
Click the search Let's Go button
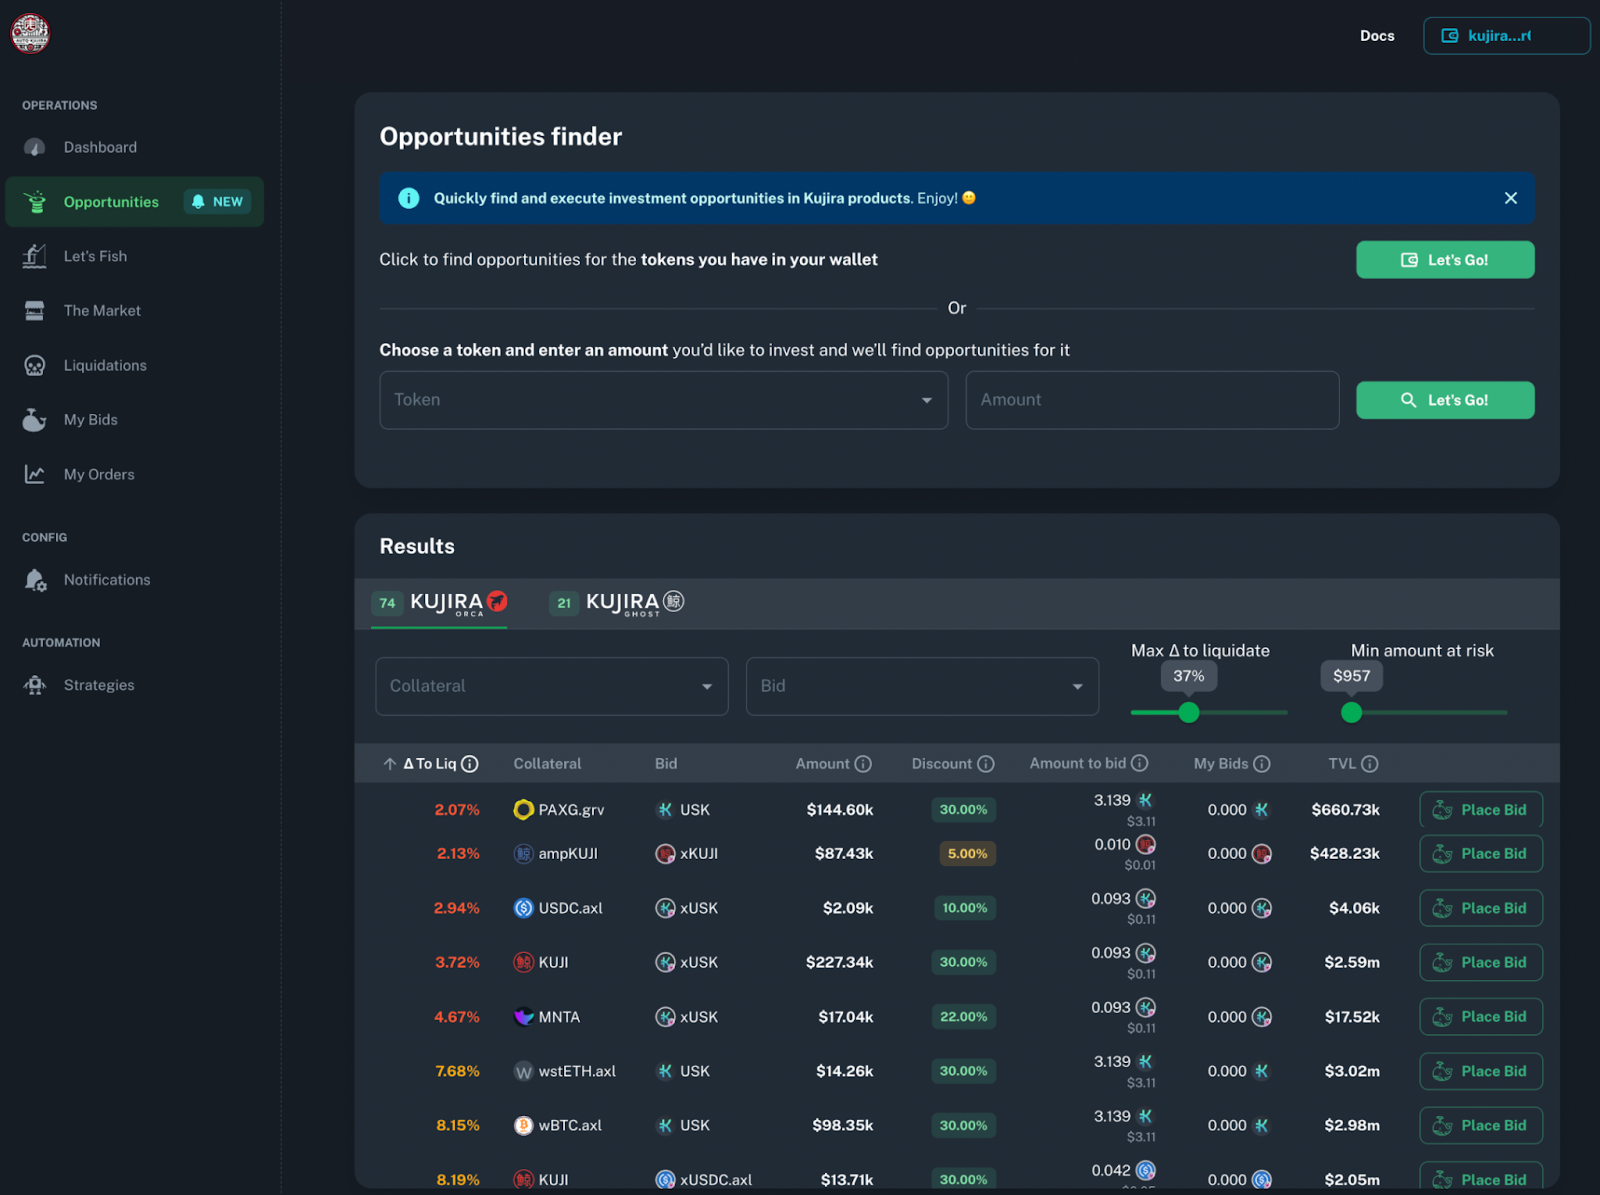click(x=1445, y=400)
